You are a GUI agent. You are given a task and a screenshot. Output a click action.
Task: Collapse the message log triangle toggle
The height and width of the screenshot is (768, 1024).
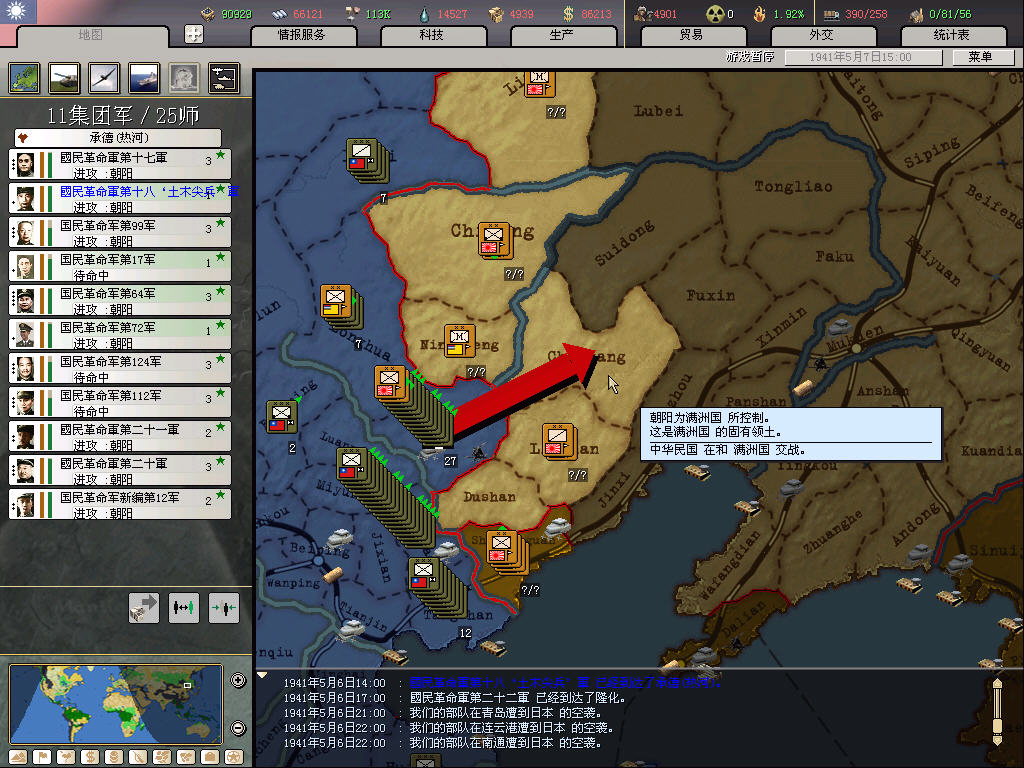[262, 675]
